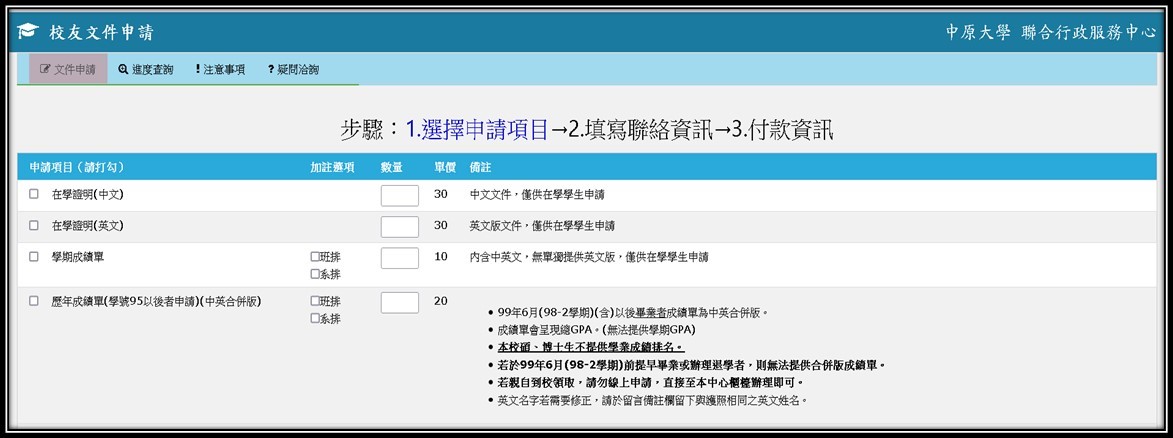Click the question mark icon beside 疑問洽詢
1173x438 pixels.
click(x=271, y=69)
